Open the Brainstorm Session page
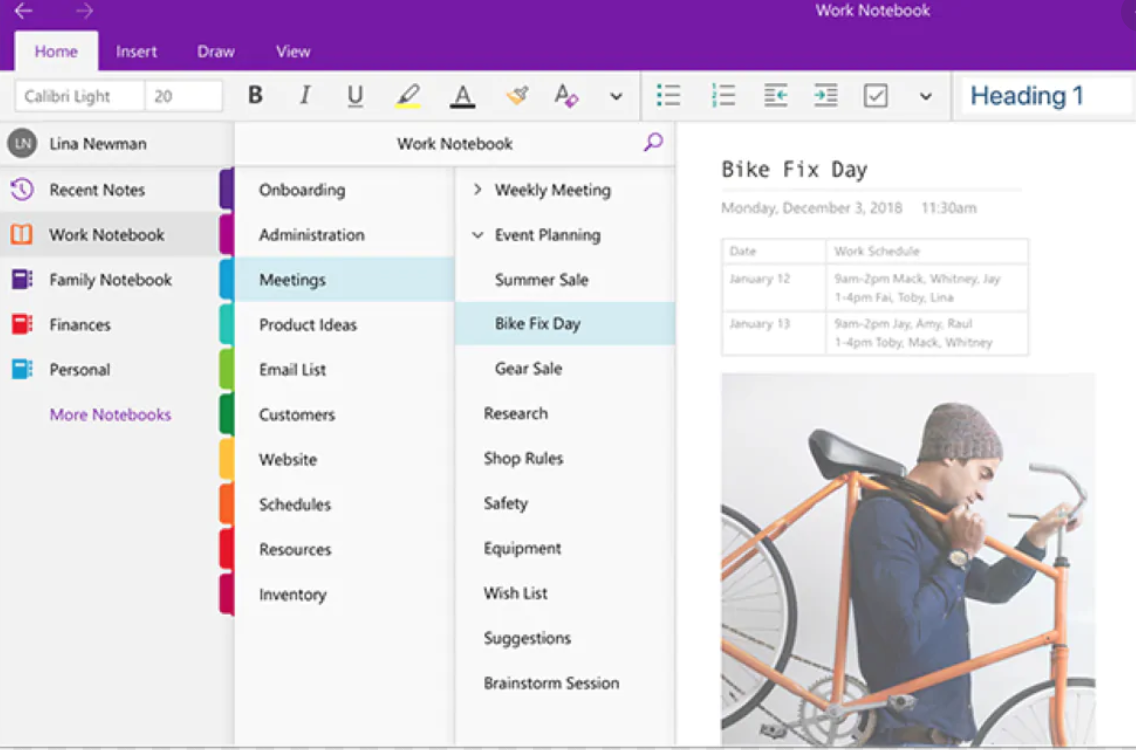The image size is (1136, 750). coord(565,683)
